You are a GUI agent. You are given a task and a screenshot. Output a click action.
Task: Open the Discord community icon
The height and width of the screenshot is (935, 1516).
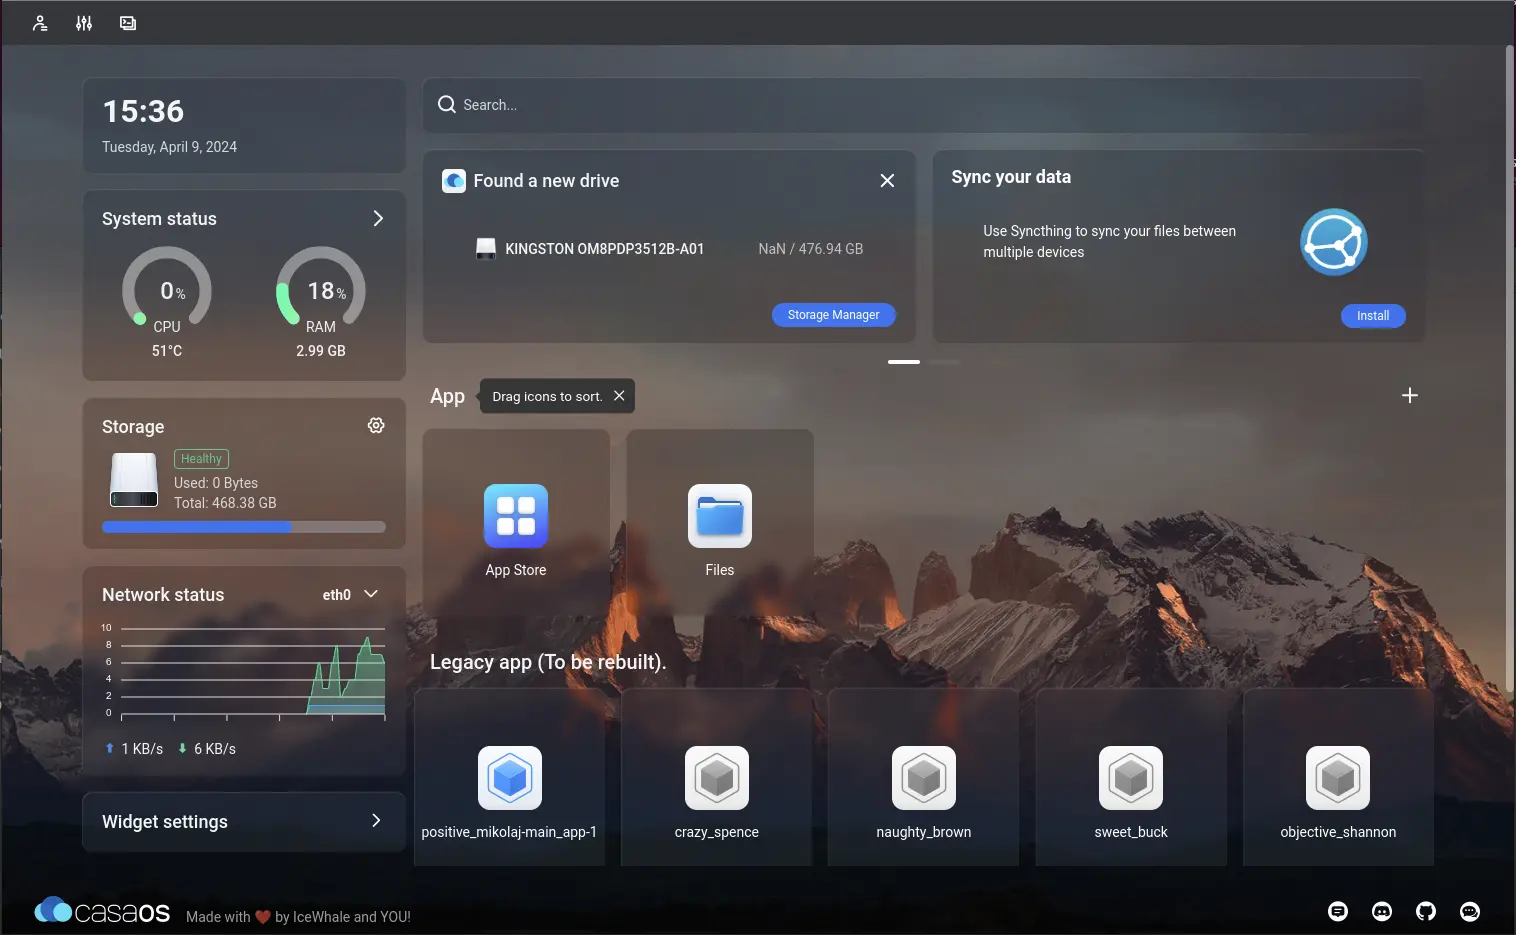pos(1382,911)
